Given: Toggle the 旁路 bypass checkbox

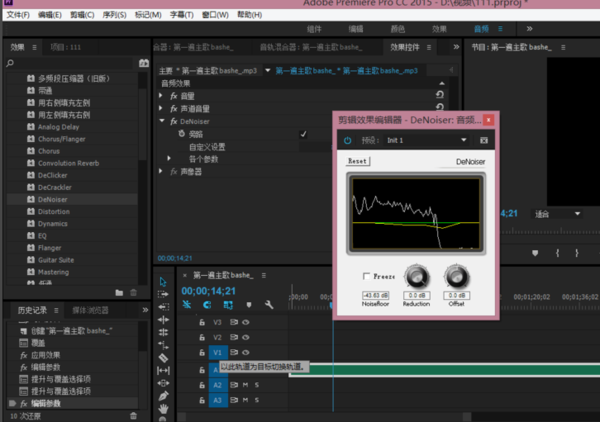Looking at the screenshot, I should pyautogui.click(x=303, y=134).
